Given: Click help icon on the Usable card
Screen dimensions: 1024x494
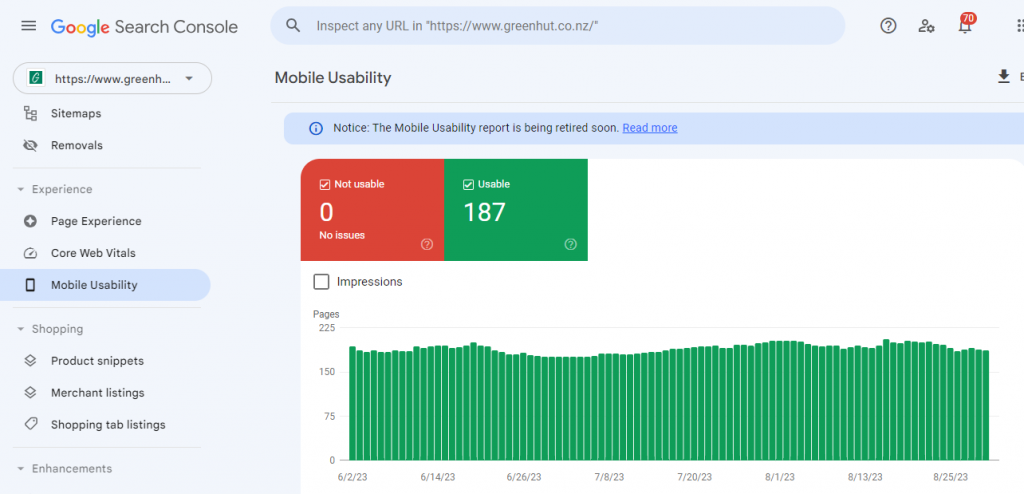Looking at the screenshot, I should coord(571,244).
